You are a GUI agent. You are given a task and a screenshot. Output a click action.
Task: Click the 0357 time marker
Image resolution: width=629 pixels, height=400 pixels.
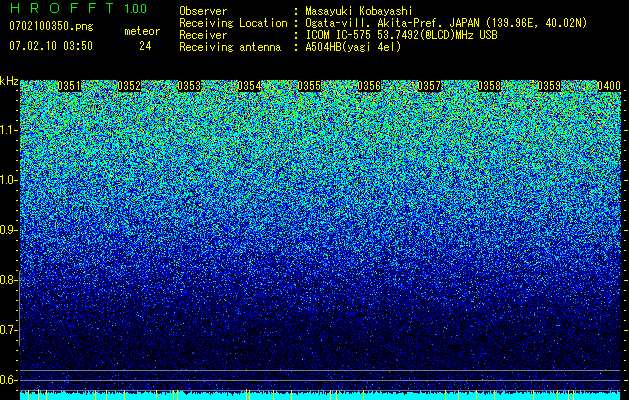pos(429,86)
